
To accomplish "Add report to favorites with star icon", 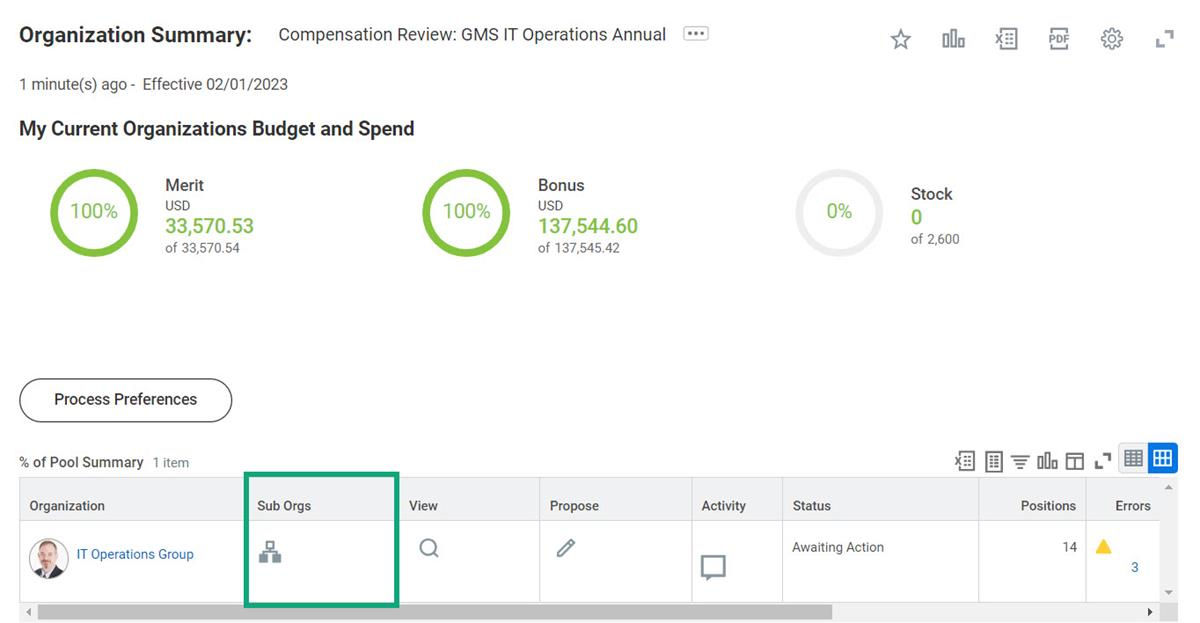I will click(x=901, y=39).
